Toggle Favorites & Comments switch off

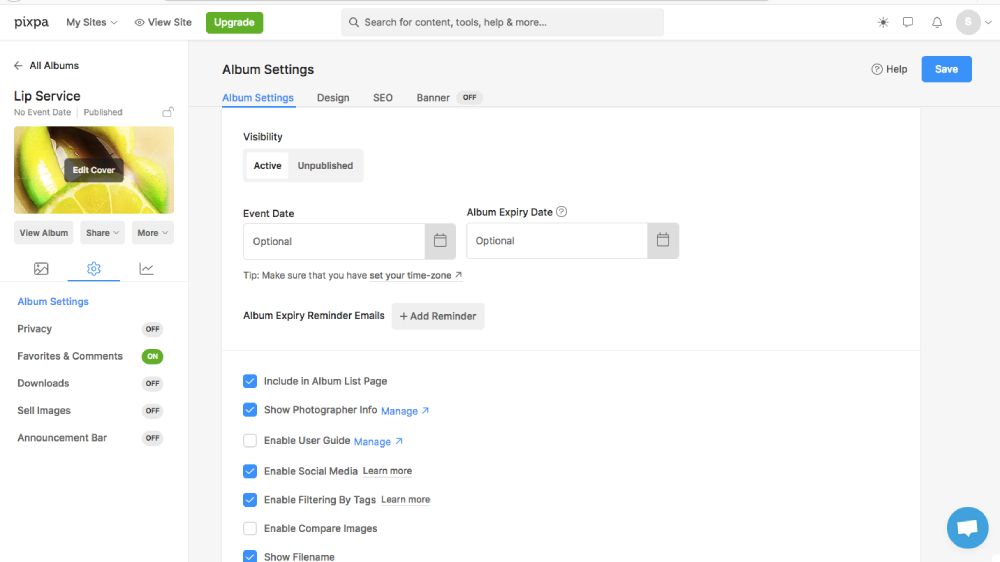point(152,356)
